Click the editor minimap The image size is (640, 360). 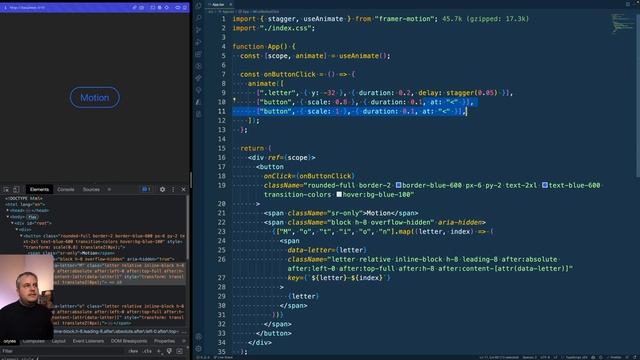pyautogui.click(x=622, y=23)
